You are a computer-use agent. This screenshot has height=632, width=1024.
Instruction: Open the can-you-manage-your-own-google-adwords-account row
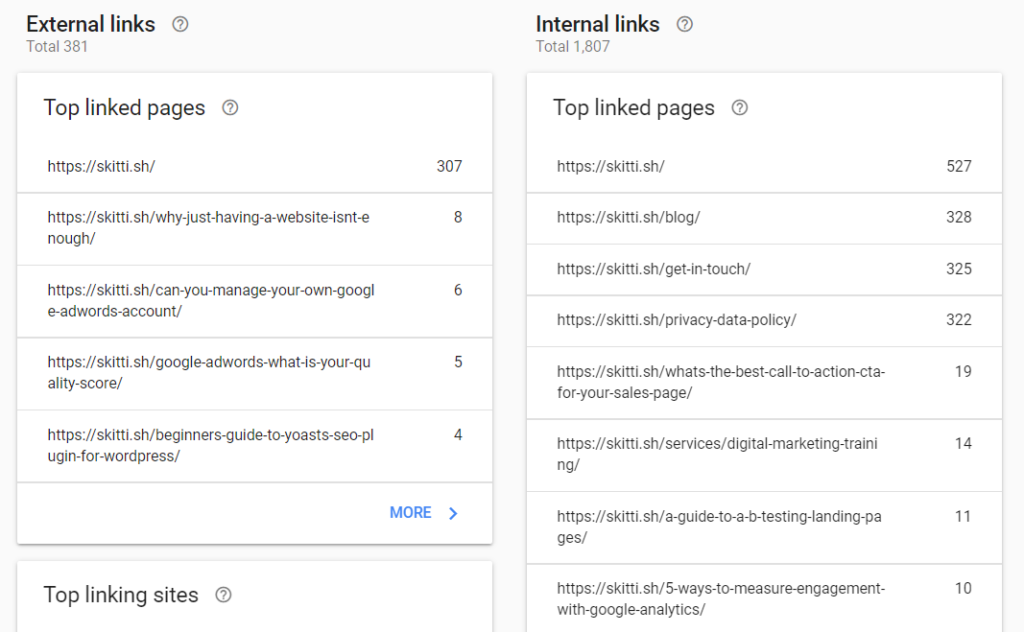pyautogui.click(x=255, y=301)
